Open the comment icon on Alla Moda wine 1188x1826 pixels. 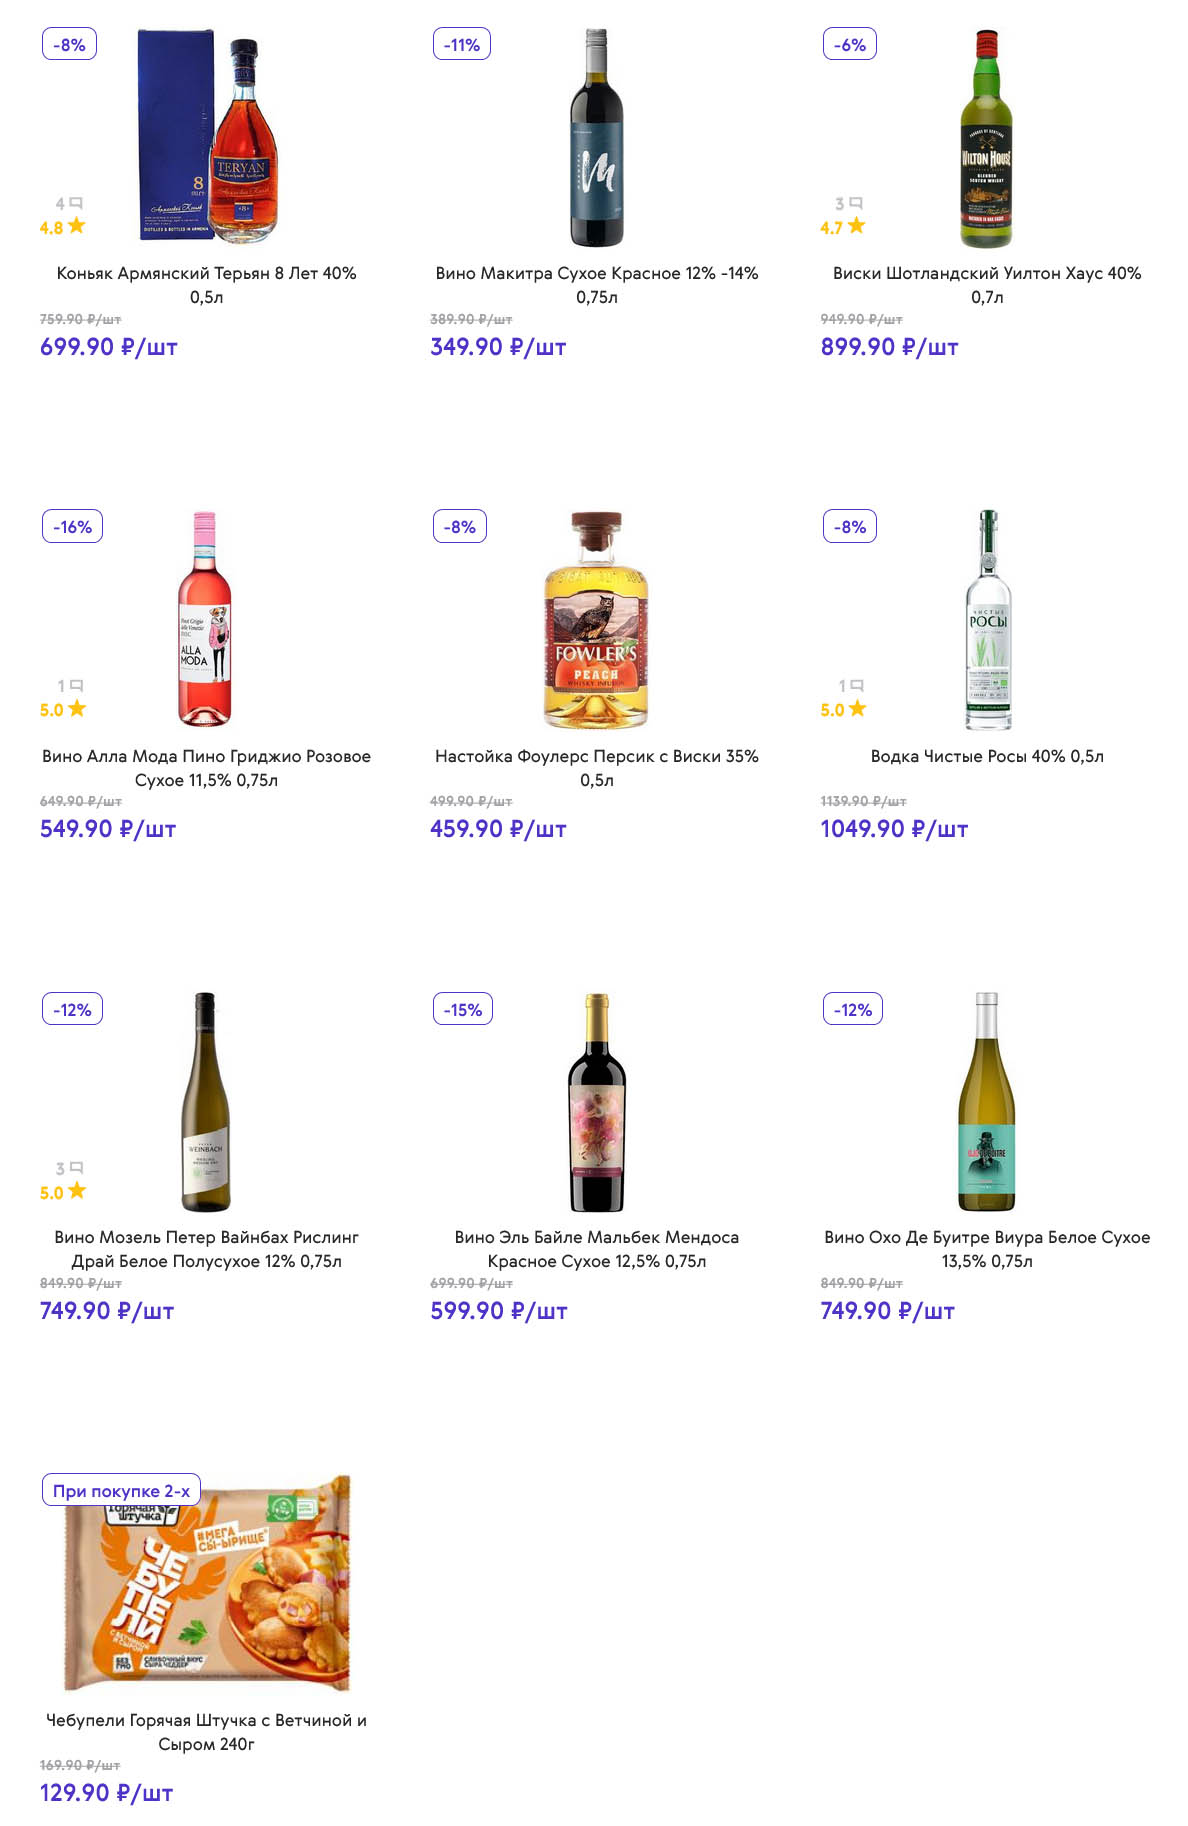click(x=77, y=685)
